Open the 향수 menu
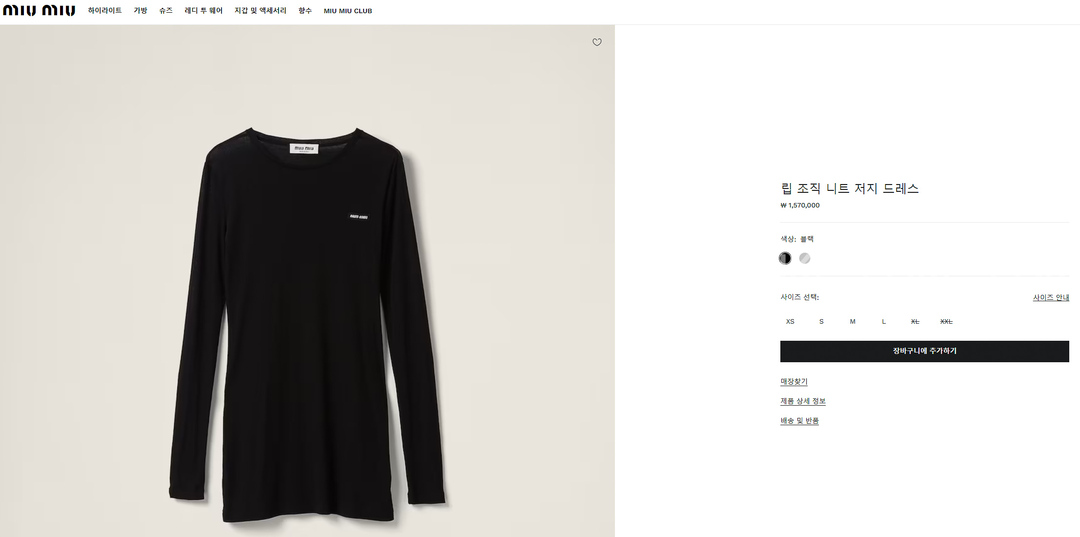 (305, 11)
